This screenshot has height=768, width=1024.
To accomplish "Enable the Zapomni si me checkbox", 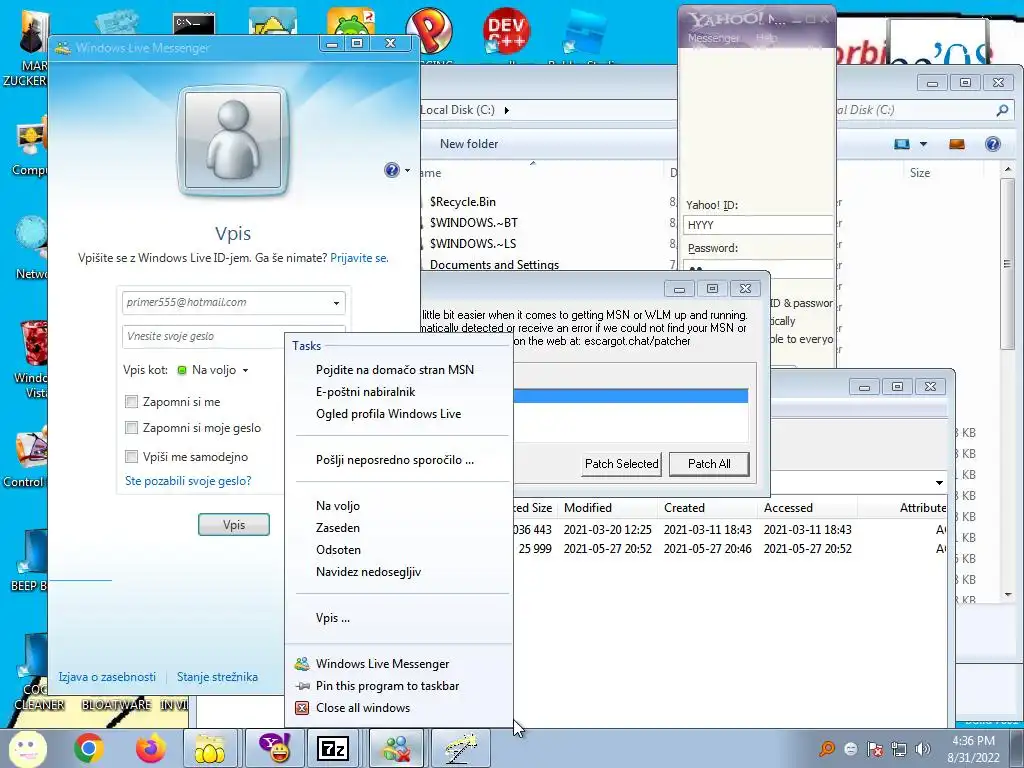I will (x=131, y=402).
